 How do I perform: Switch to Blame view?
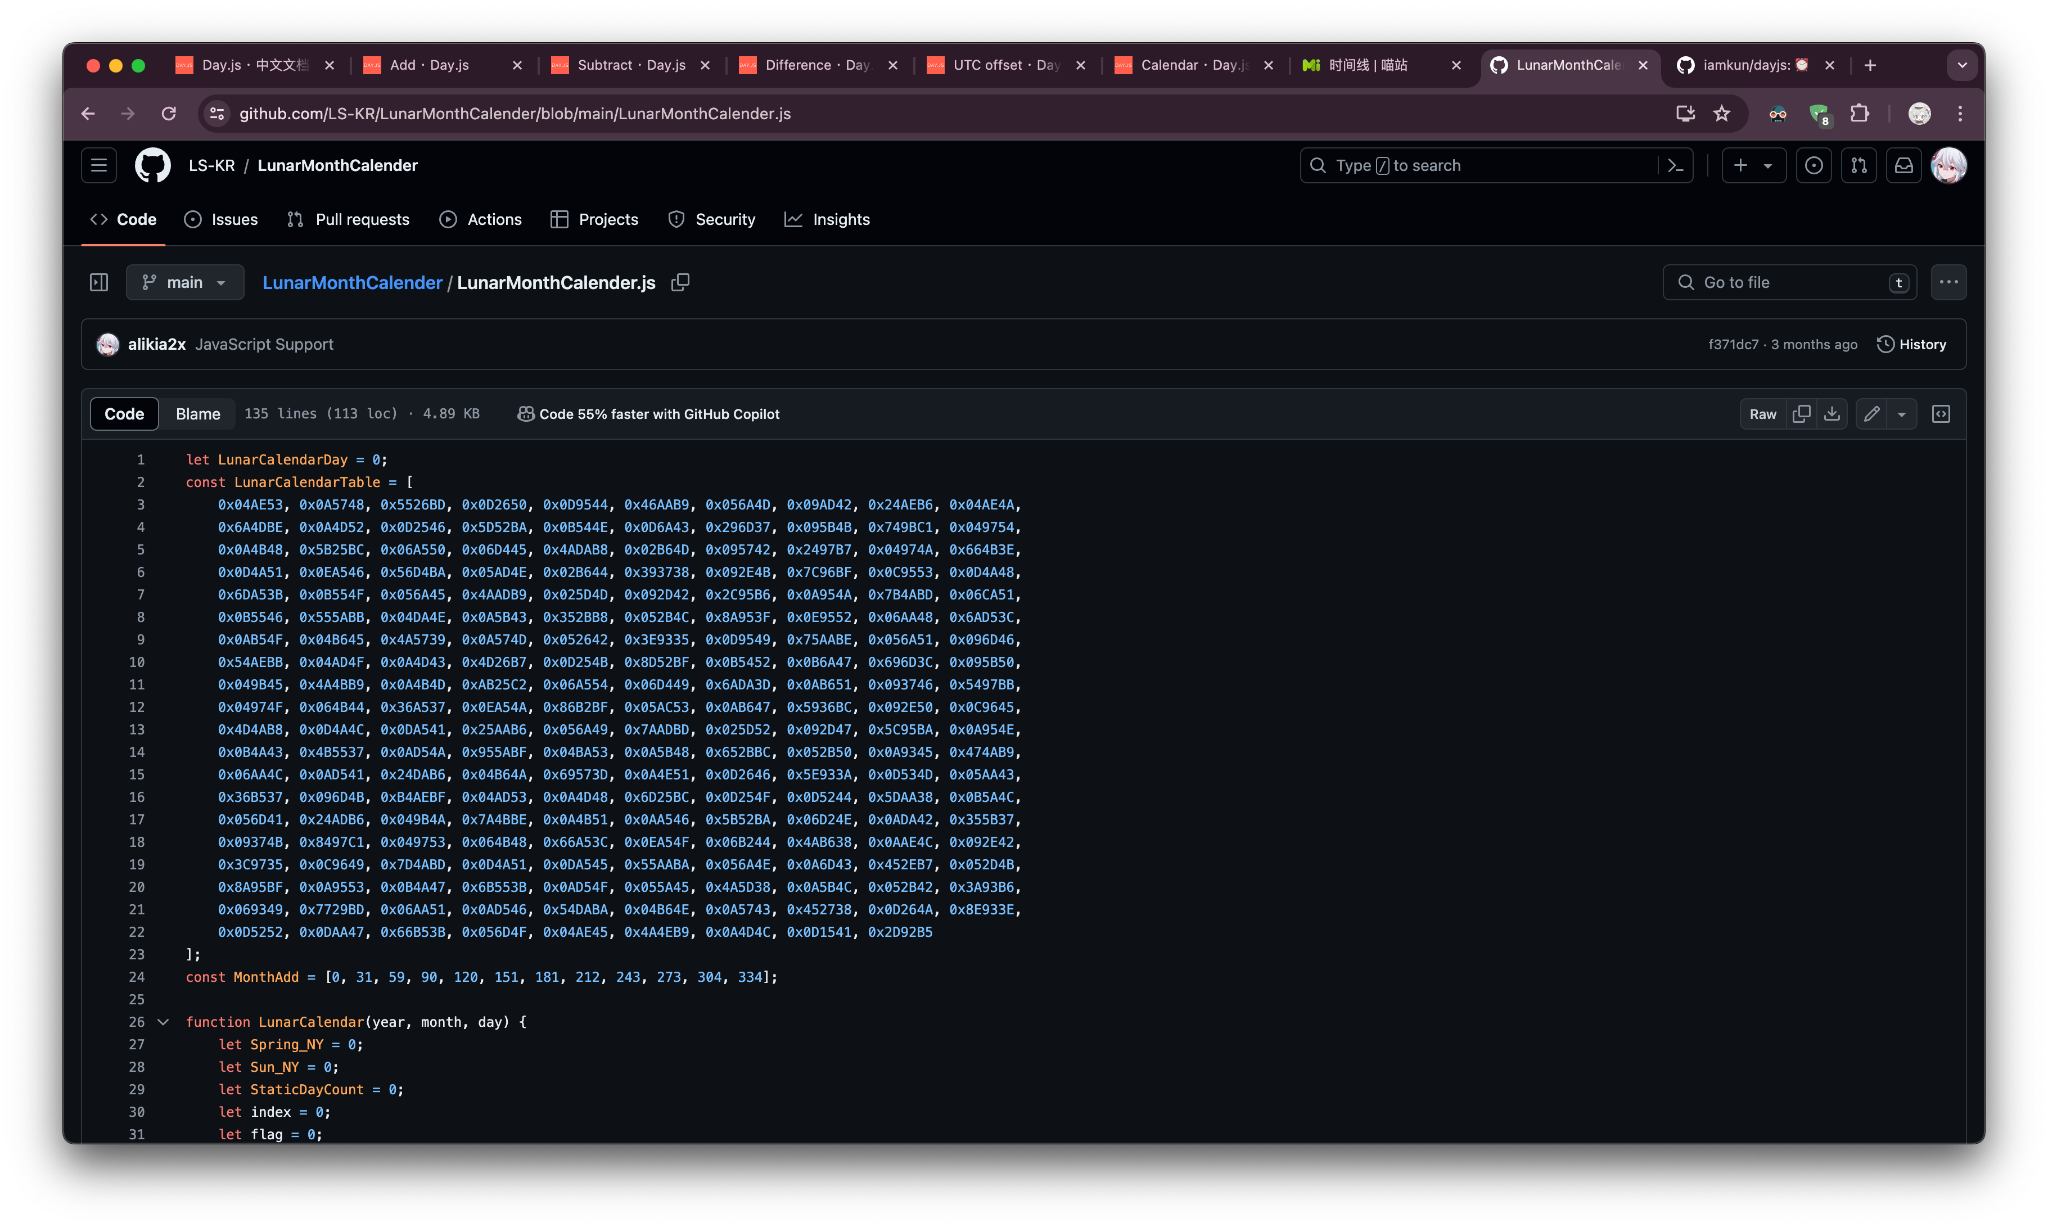(198, 414)
